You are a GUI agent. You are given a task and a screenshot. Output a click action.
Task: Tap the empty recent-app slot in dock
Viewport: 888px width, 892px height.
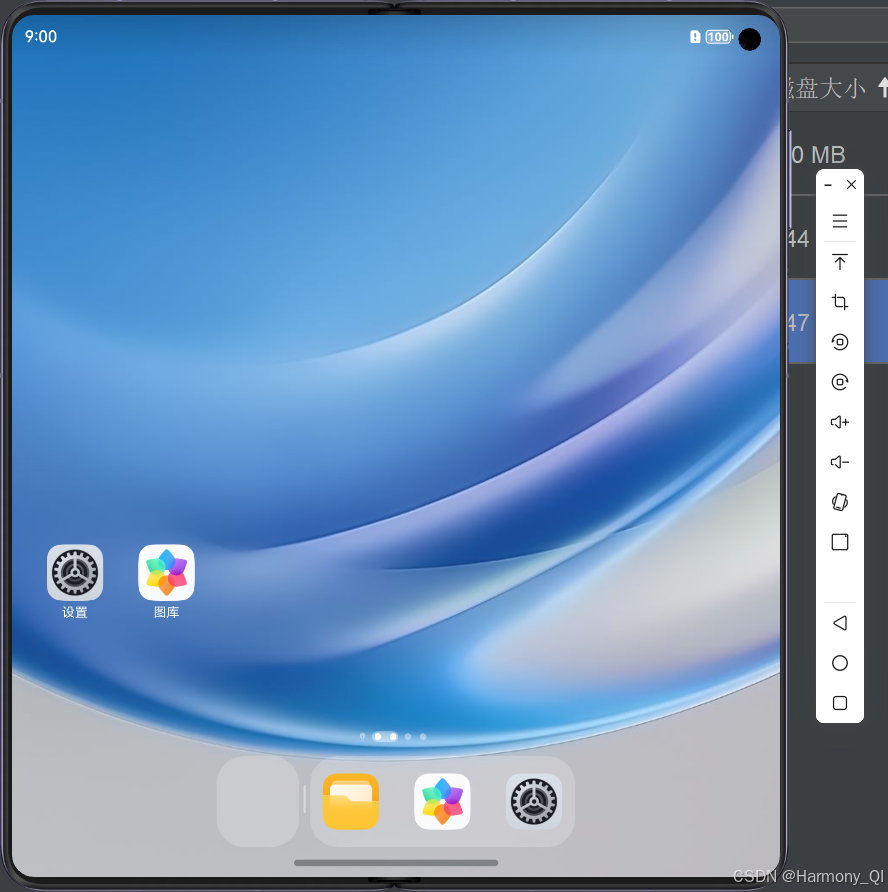pyautogui.click(x=258, y=802)
